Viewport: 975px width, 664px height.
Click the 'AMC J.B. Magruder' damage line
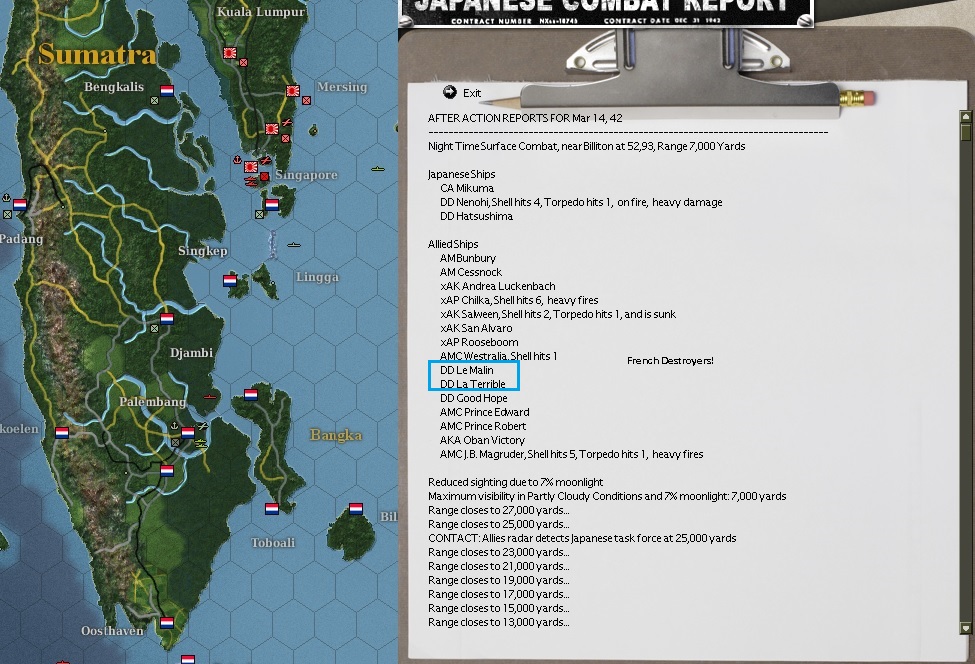point(571,454)
